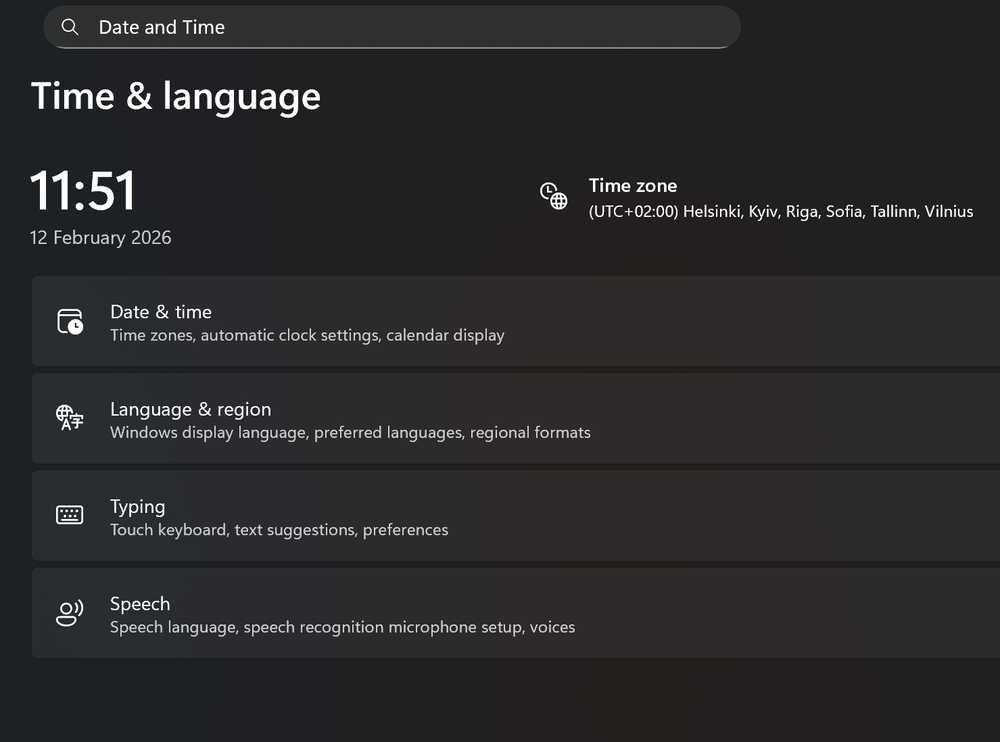Focus the search box containing 'Date and Time'
Screen dimensions: 1000x742
click(x=400, y=27)
